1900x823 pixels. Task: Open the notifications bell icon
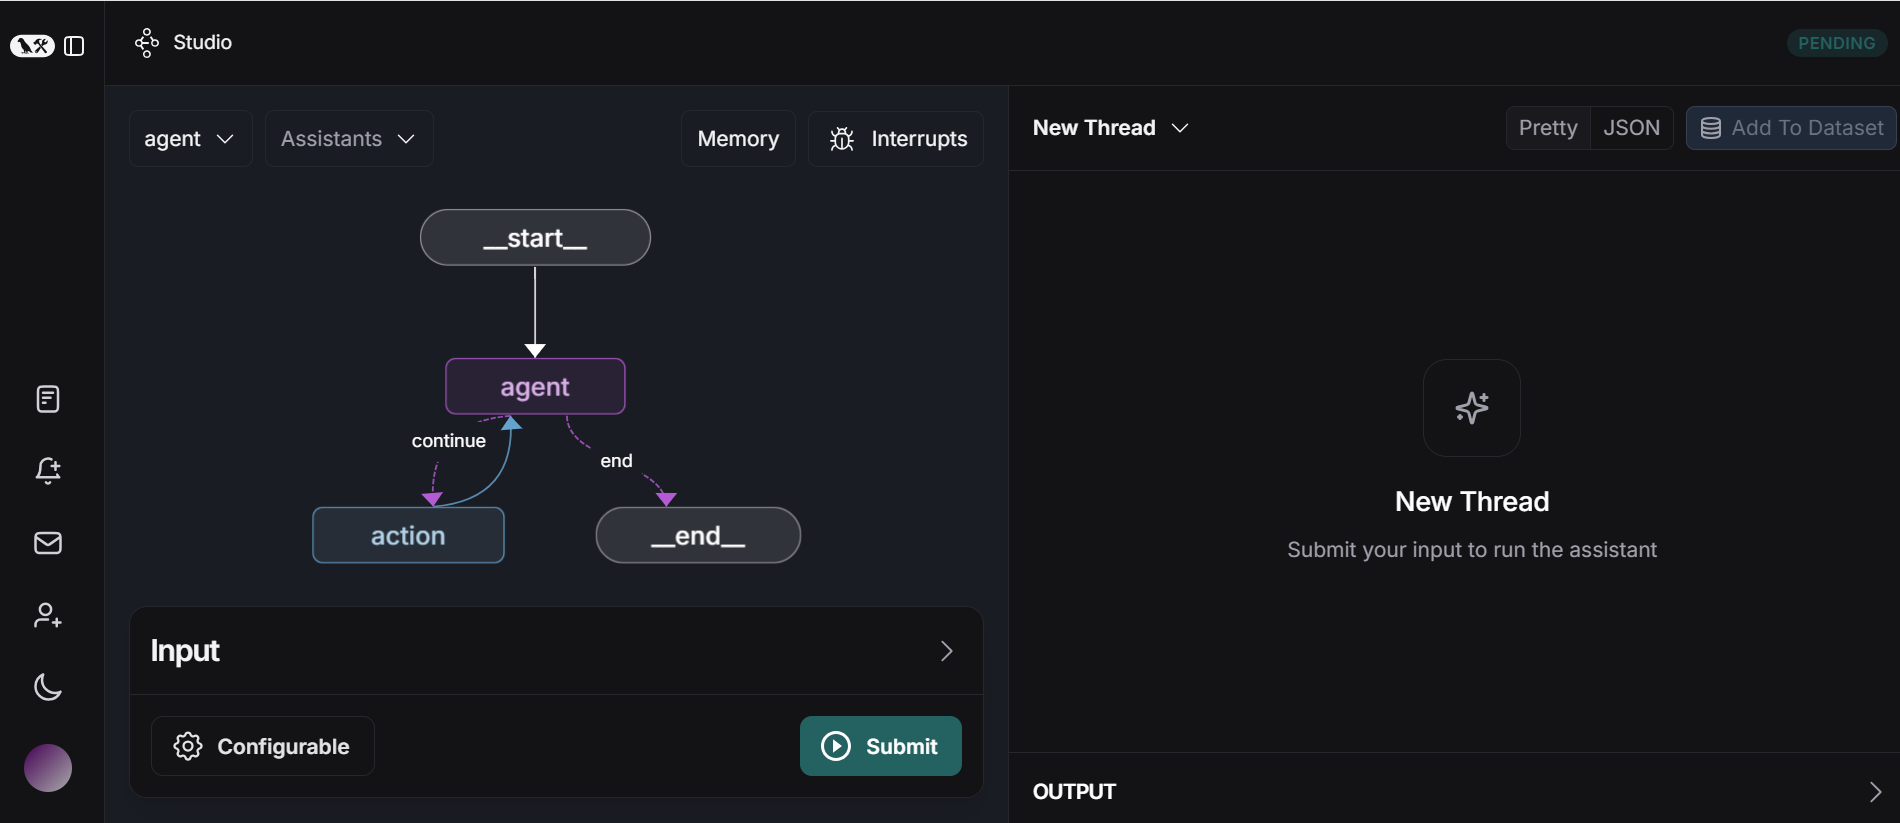tap(48, 471)
